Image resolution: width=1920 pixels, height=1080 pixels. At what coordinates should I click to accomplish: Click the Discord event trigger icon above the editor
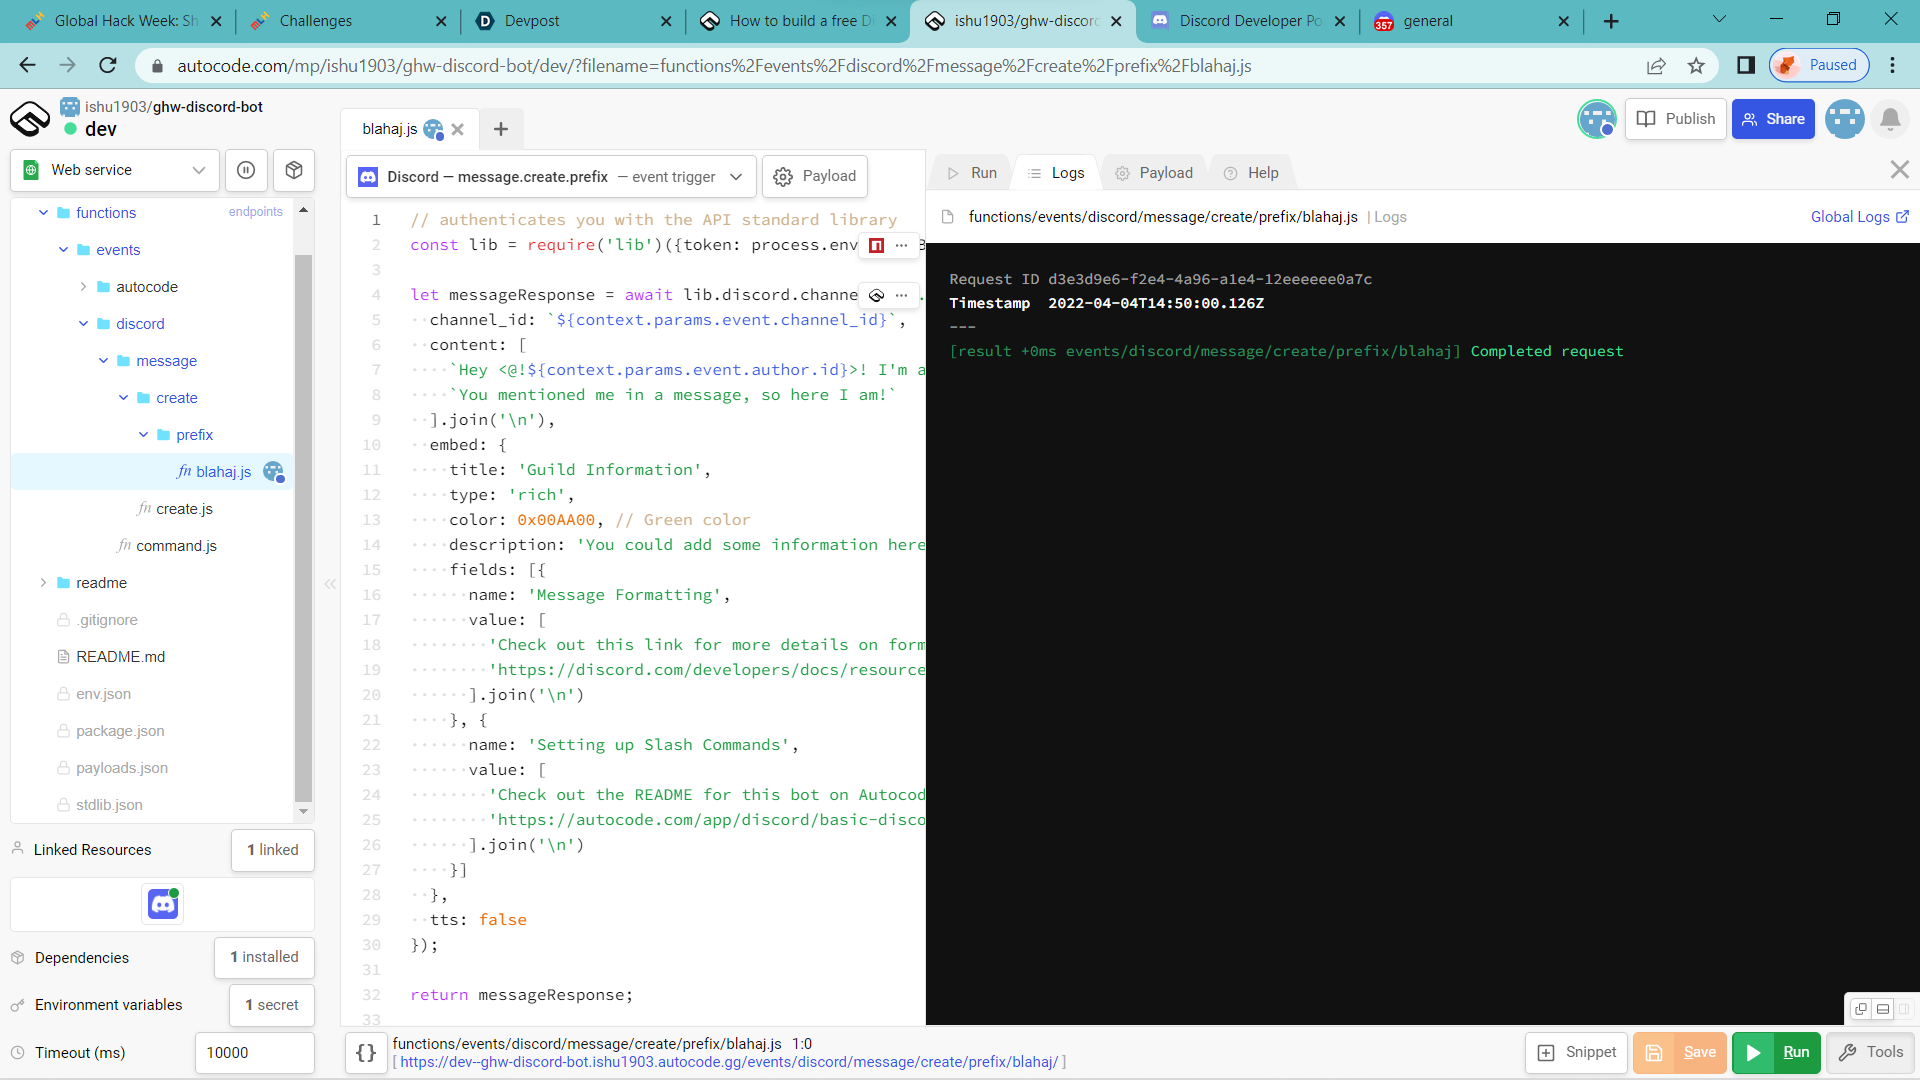tap(366, 176)
